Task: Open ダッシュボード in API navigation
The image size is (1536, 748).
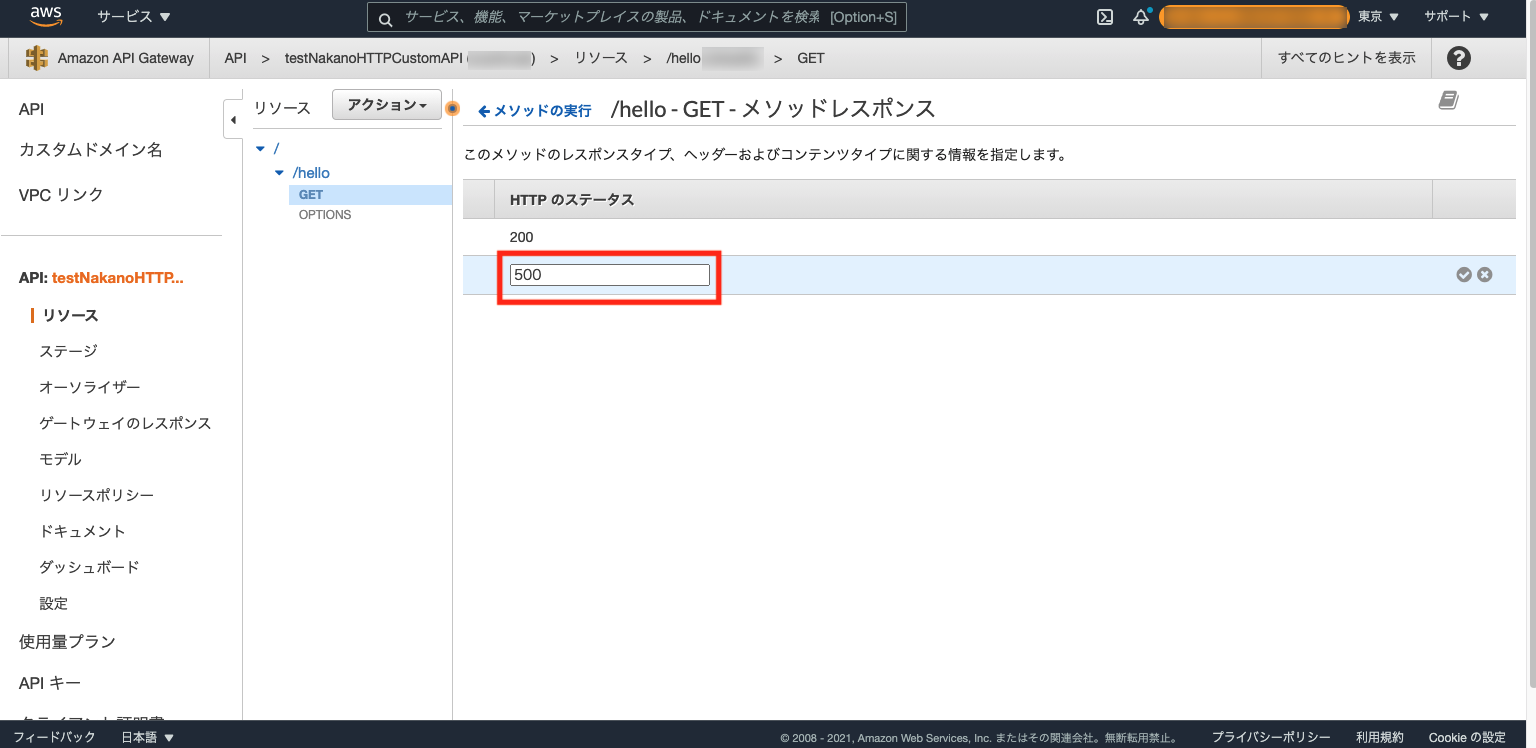Action: (x=89, y=567)
